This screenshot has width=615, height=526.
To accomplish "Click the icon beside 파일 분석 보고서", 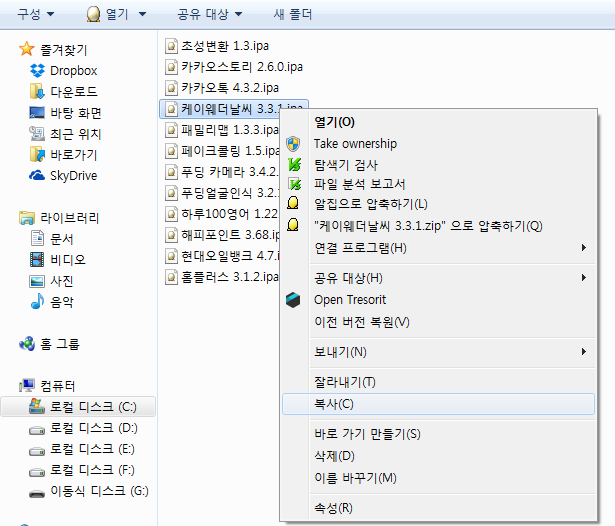I will (x=295, y=184).
